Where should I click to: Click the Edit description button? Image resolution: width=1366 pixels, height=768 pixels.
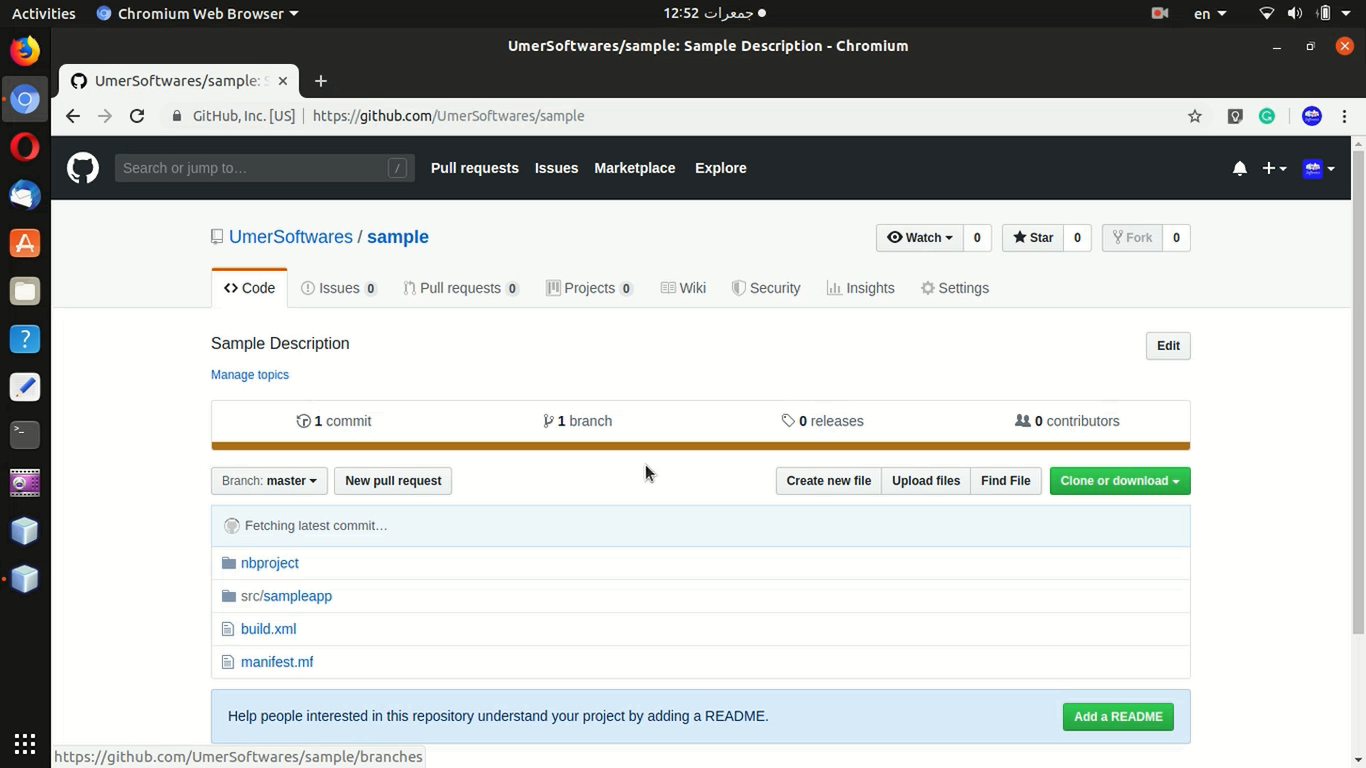pos(1168,346)
